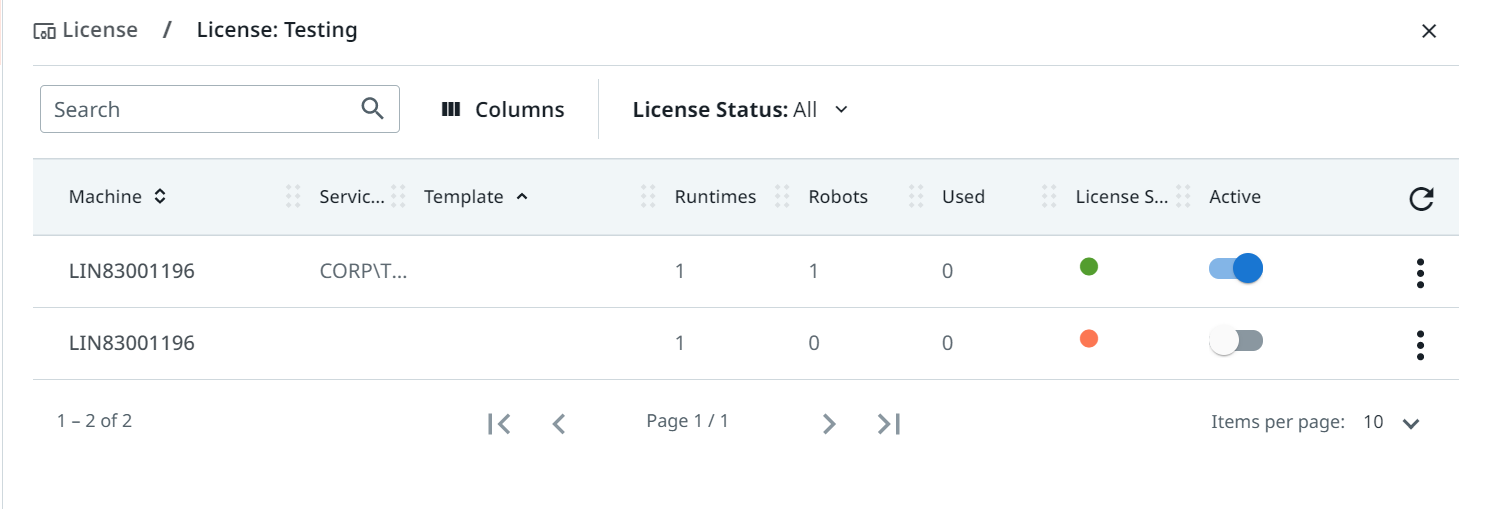
Task: Go to the first page
Action: 499,424
